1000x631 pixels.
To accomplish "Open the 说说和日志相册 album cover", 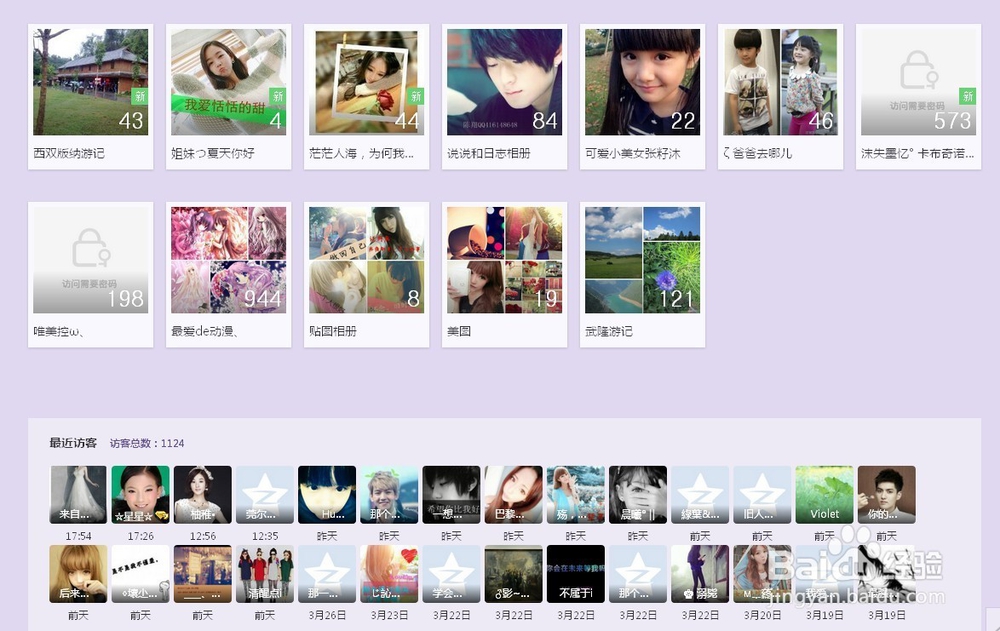I will tap(504, 82).
